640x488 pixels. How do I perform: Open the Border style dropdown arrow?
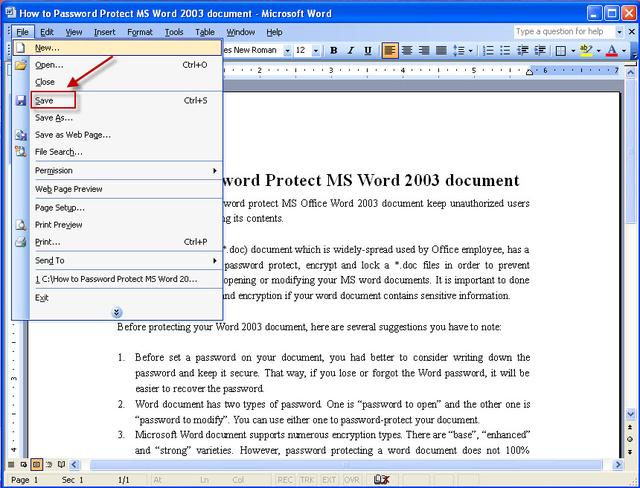(x=573, y=51)
